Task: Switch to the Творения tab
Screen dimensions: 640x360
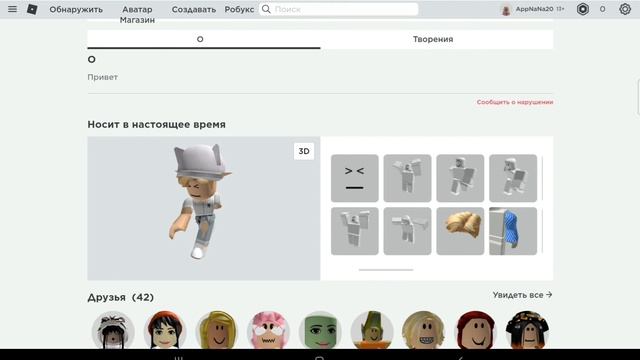Action: click(x=433, y=39)
